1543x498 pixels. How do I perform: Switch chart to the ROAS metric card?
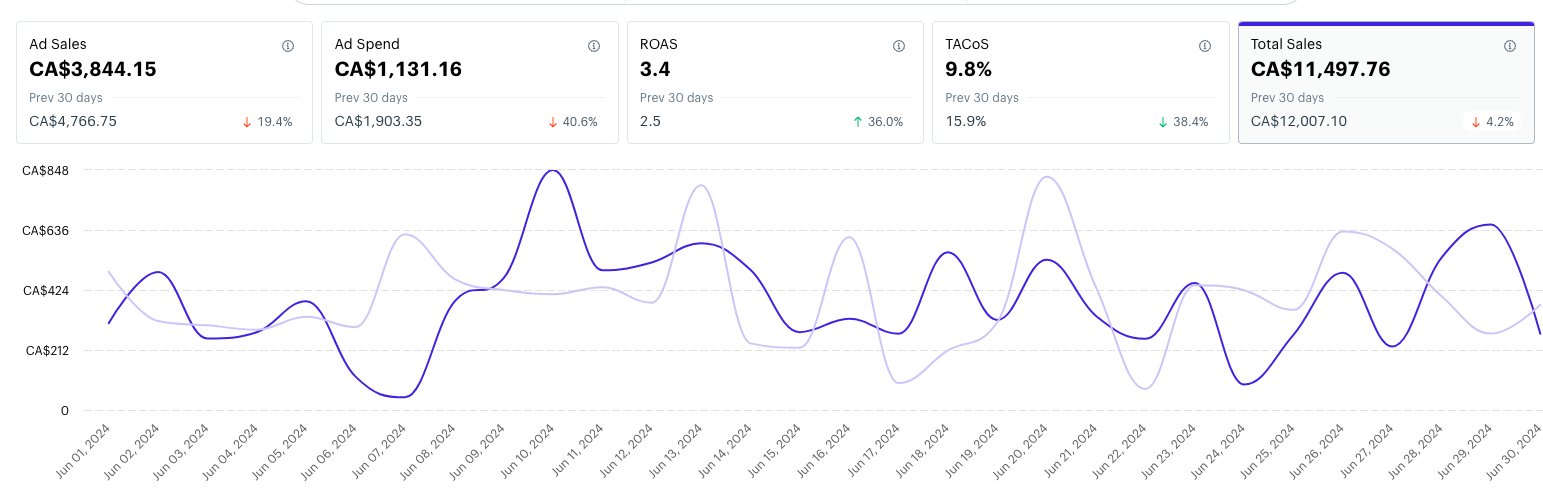775,82
